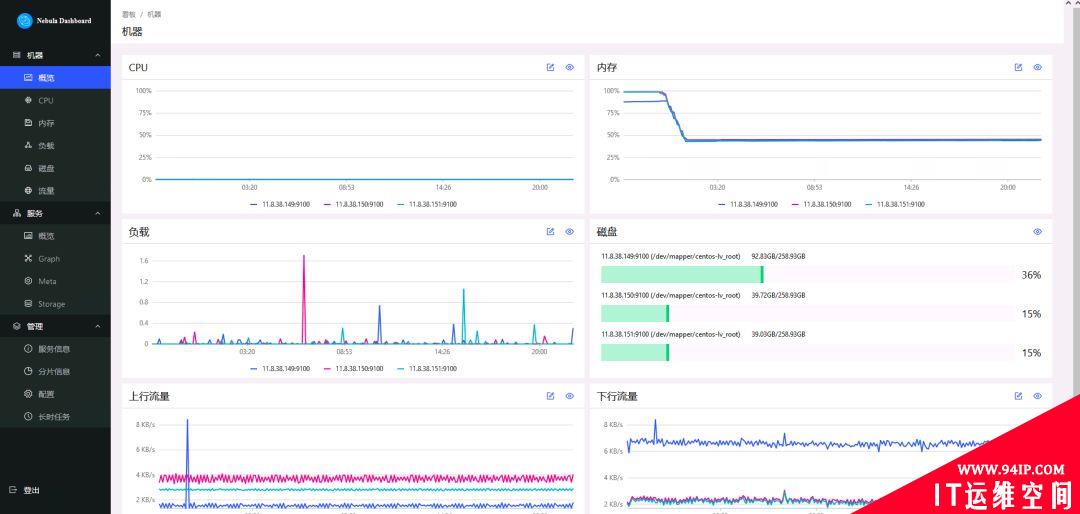The image size is (1080, 514).
Task: Click the 负载 panel title
Action: 138,232
